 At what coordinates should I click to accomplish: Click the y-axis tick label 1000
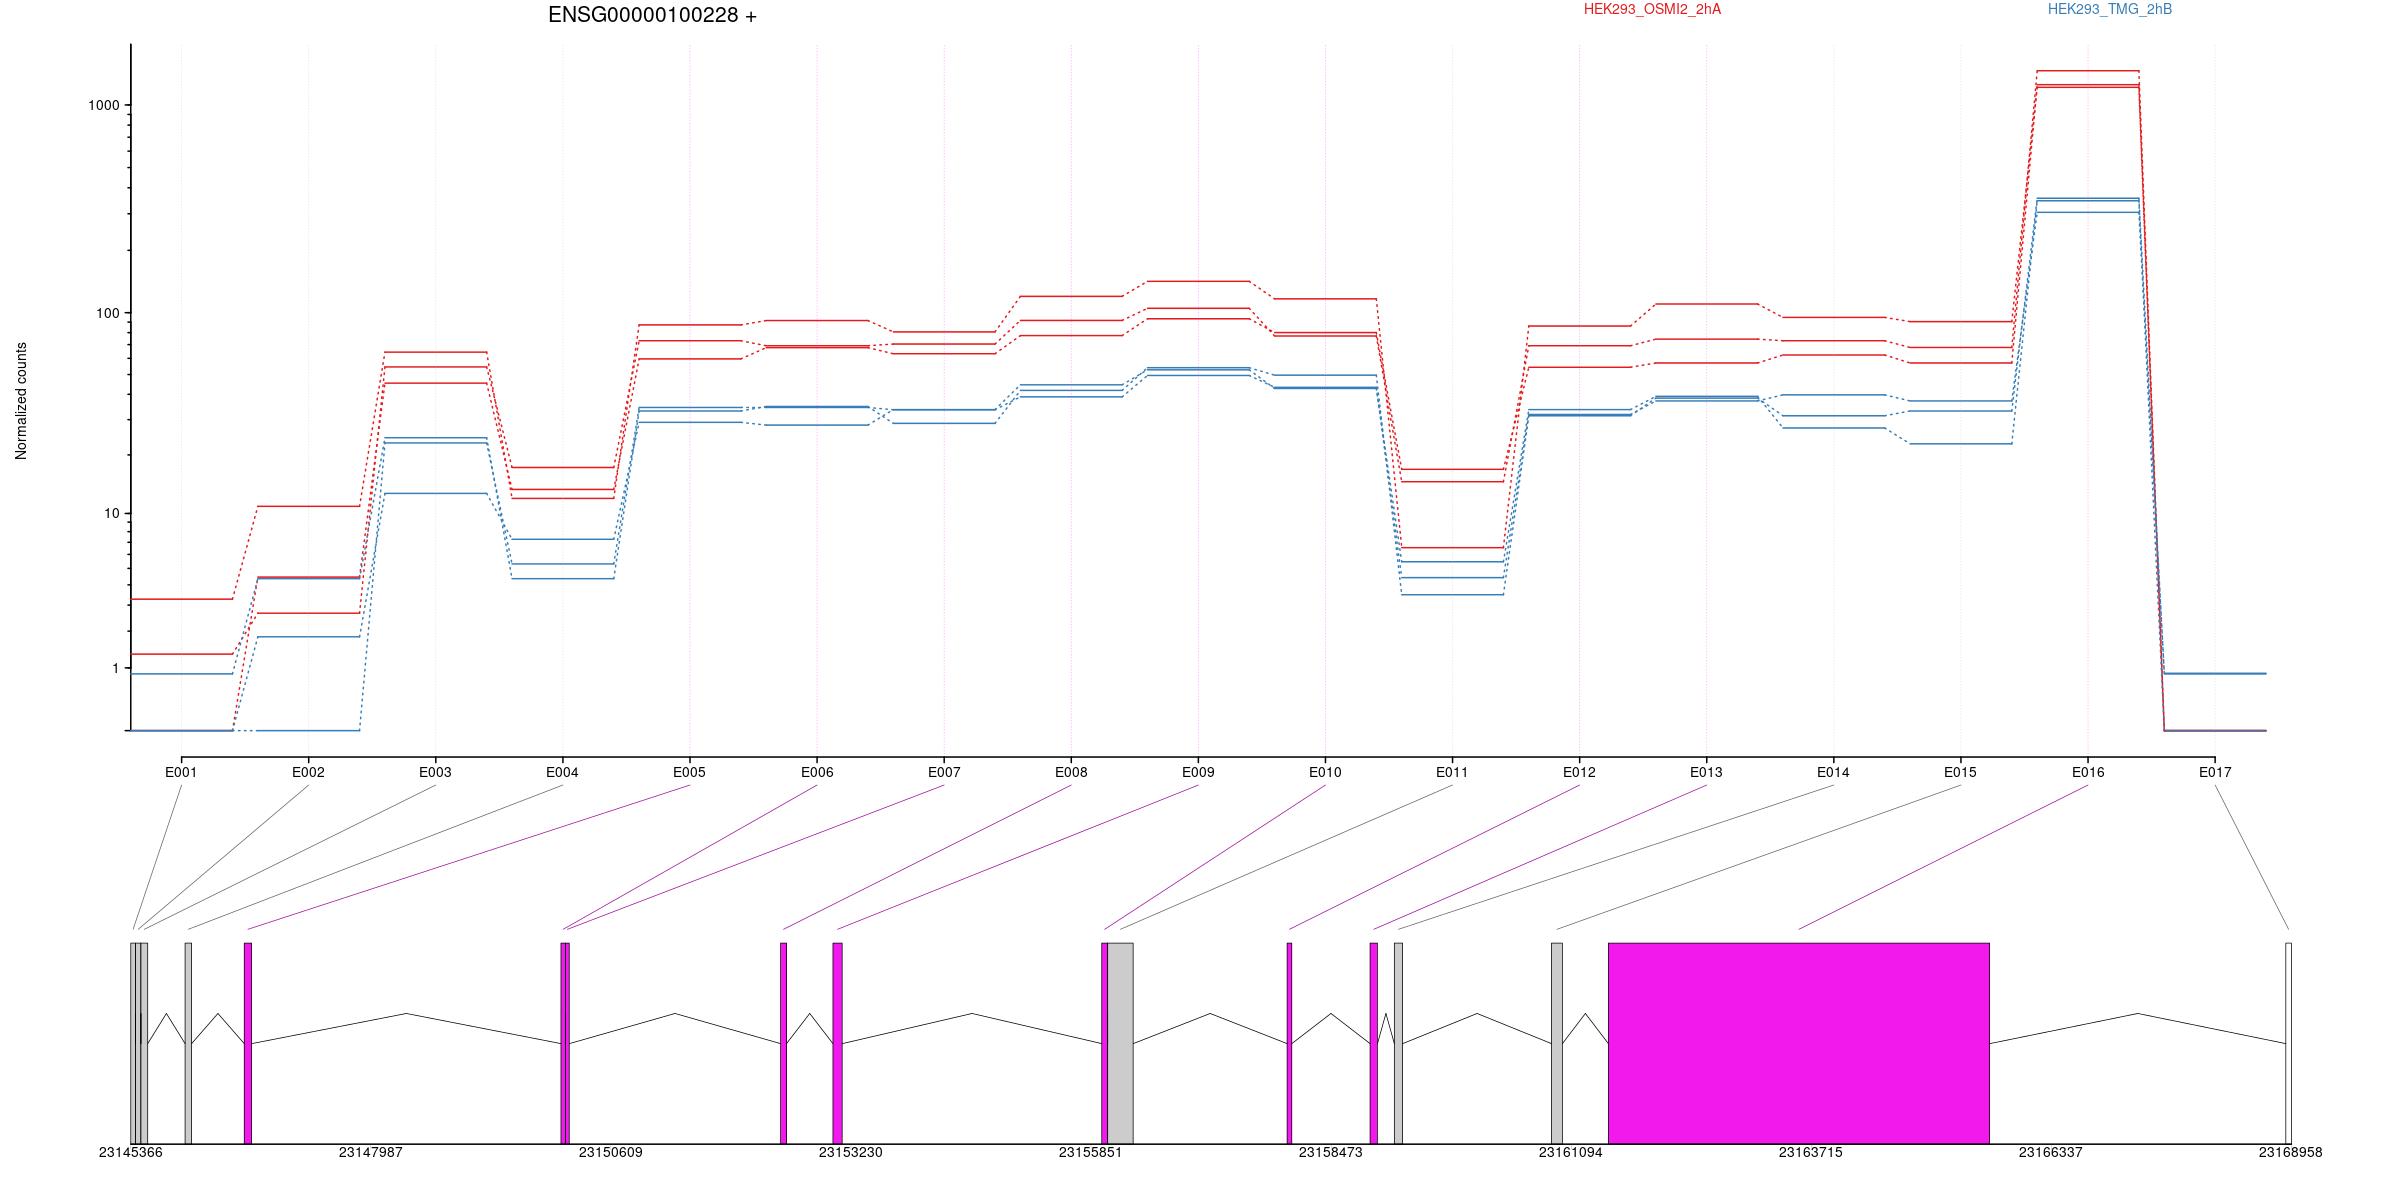(x=106, y=105)
